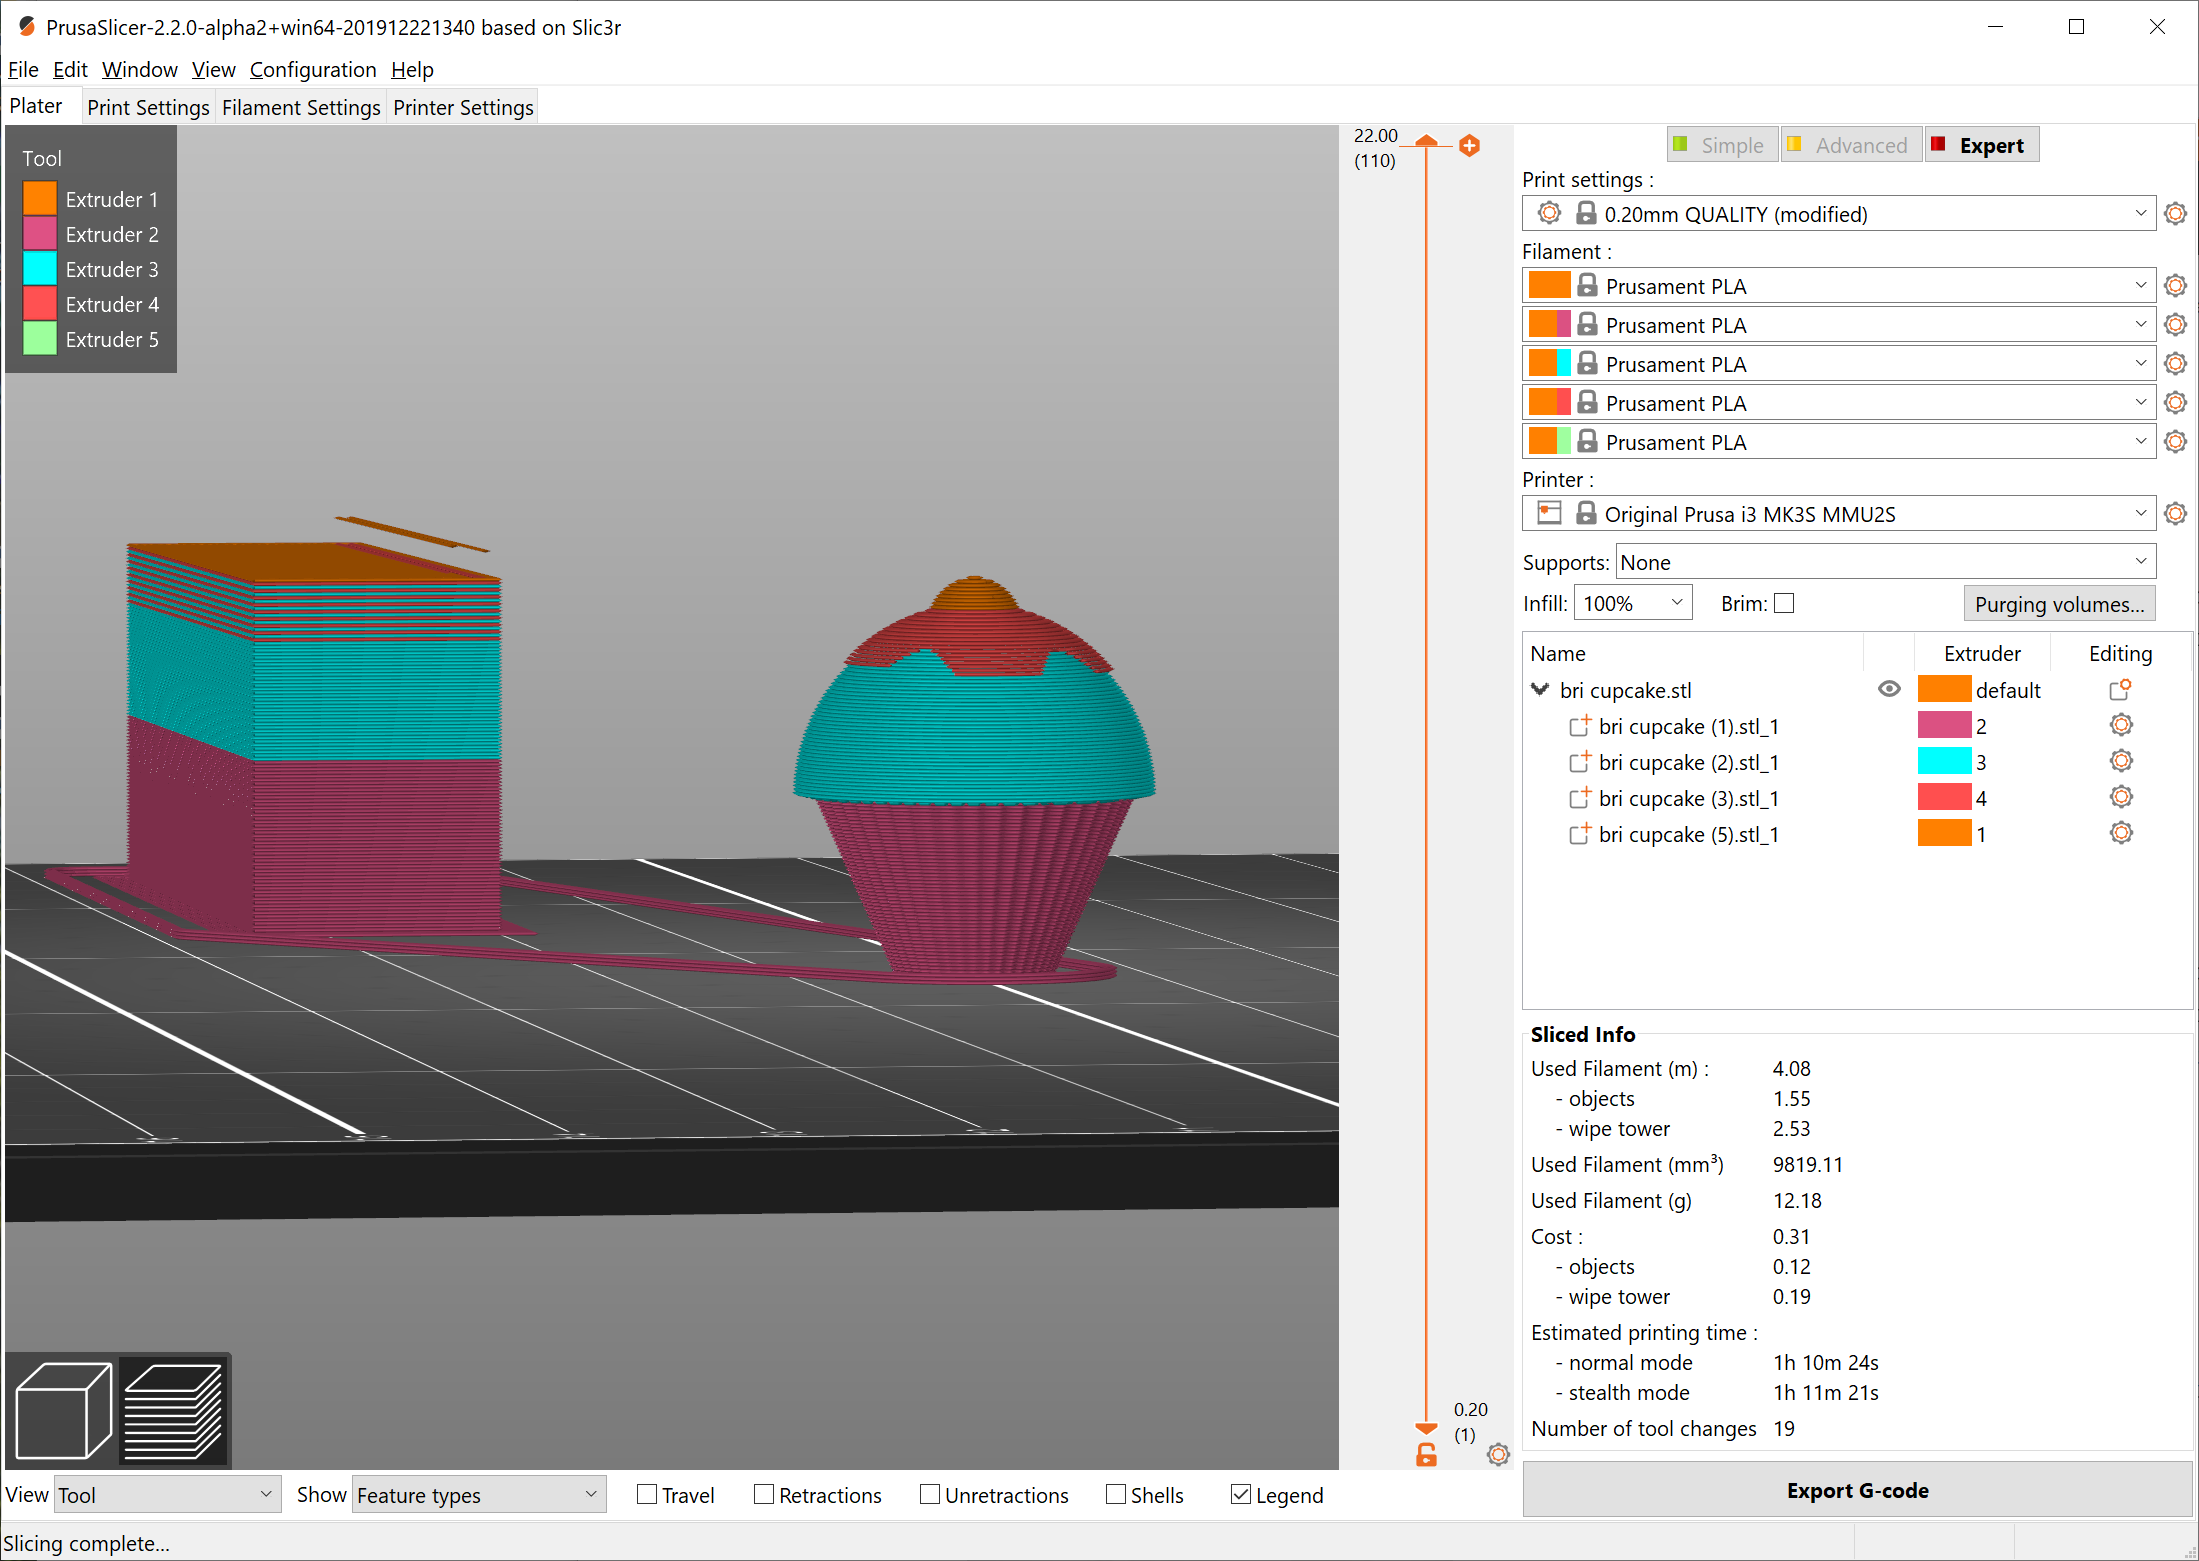Click the gear icon below the layer slider
The image size is (2199, 1561).
click(x=1497, y=1455)
